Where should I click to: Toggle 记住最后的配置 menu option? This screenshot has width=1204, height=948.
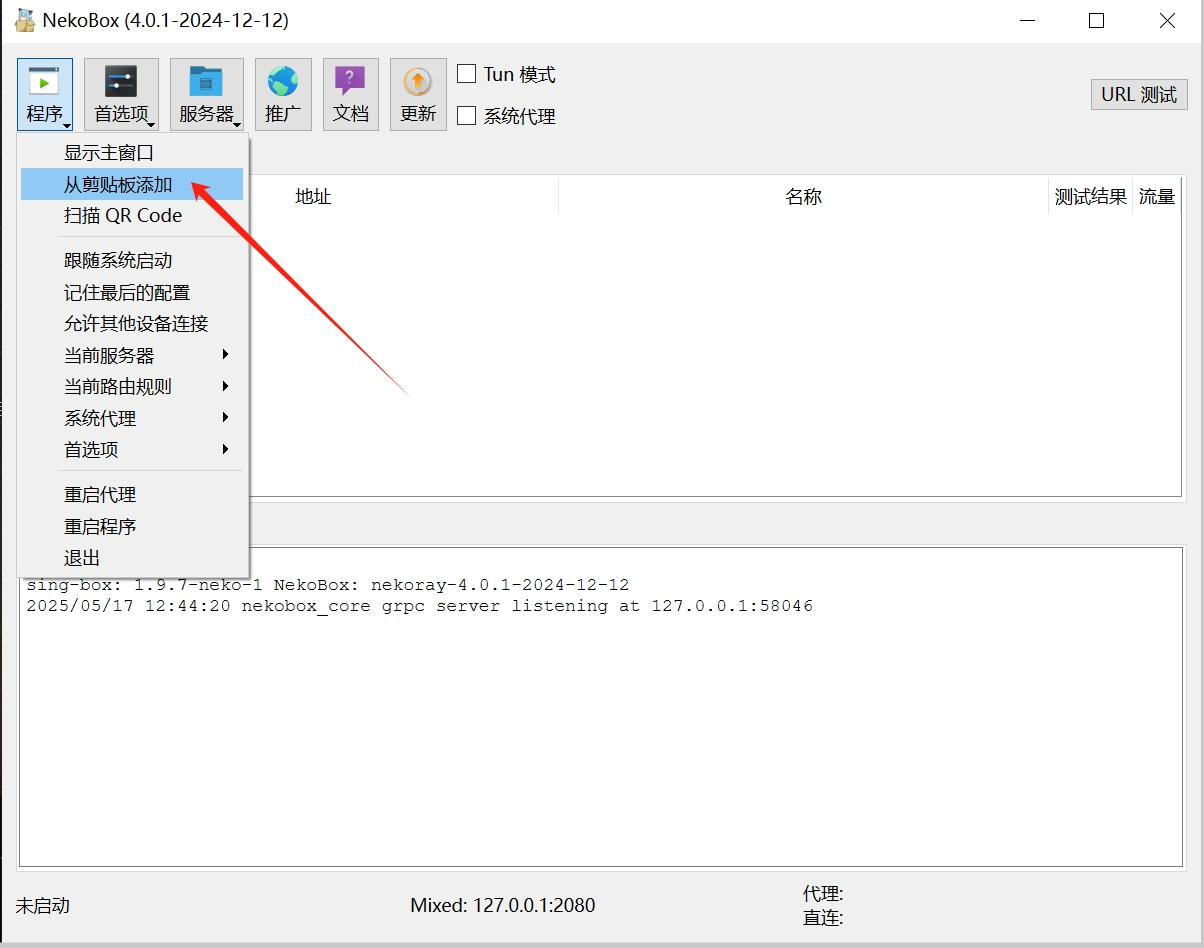(132, 292)
